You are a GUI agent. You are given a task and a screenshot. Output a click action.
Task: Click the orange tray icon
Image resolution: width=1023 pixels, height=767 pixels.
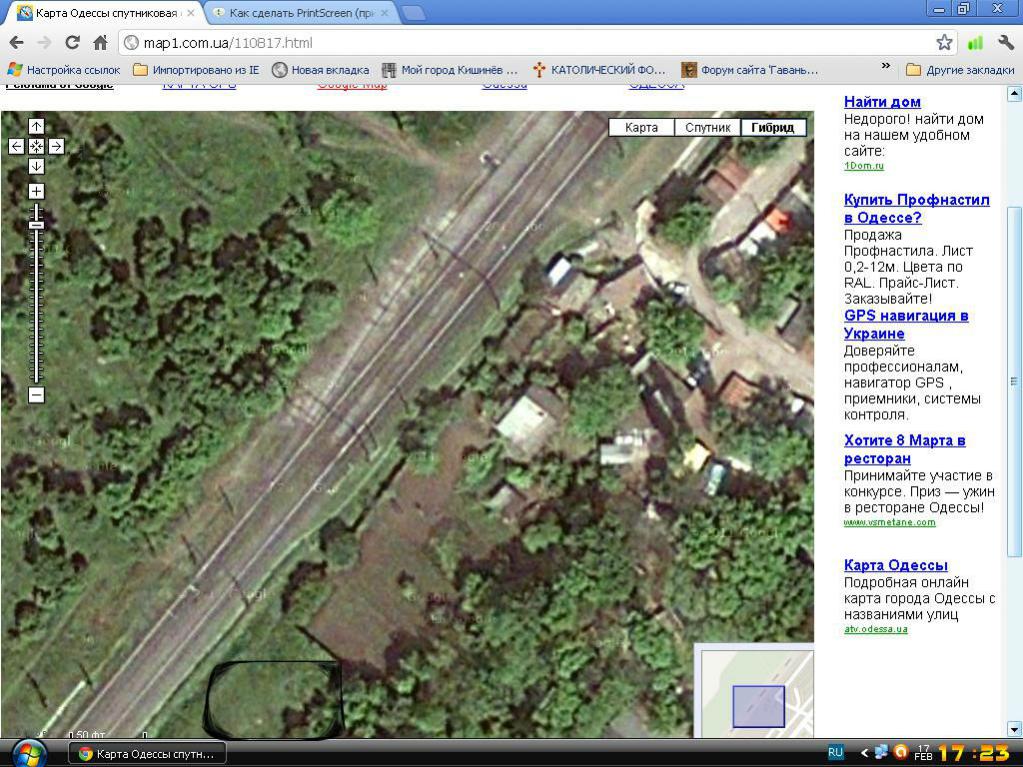coord(901,752)
